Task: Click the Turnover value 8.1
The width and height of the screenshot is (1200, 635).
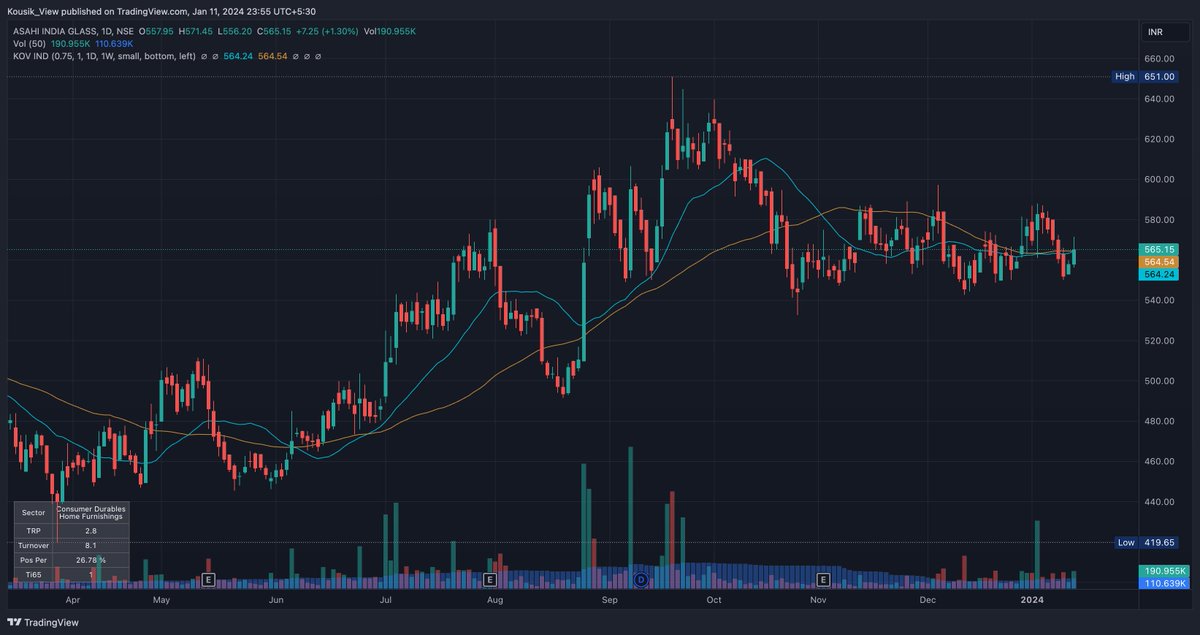Action: [x=91, y=544]
